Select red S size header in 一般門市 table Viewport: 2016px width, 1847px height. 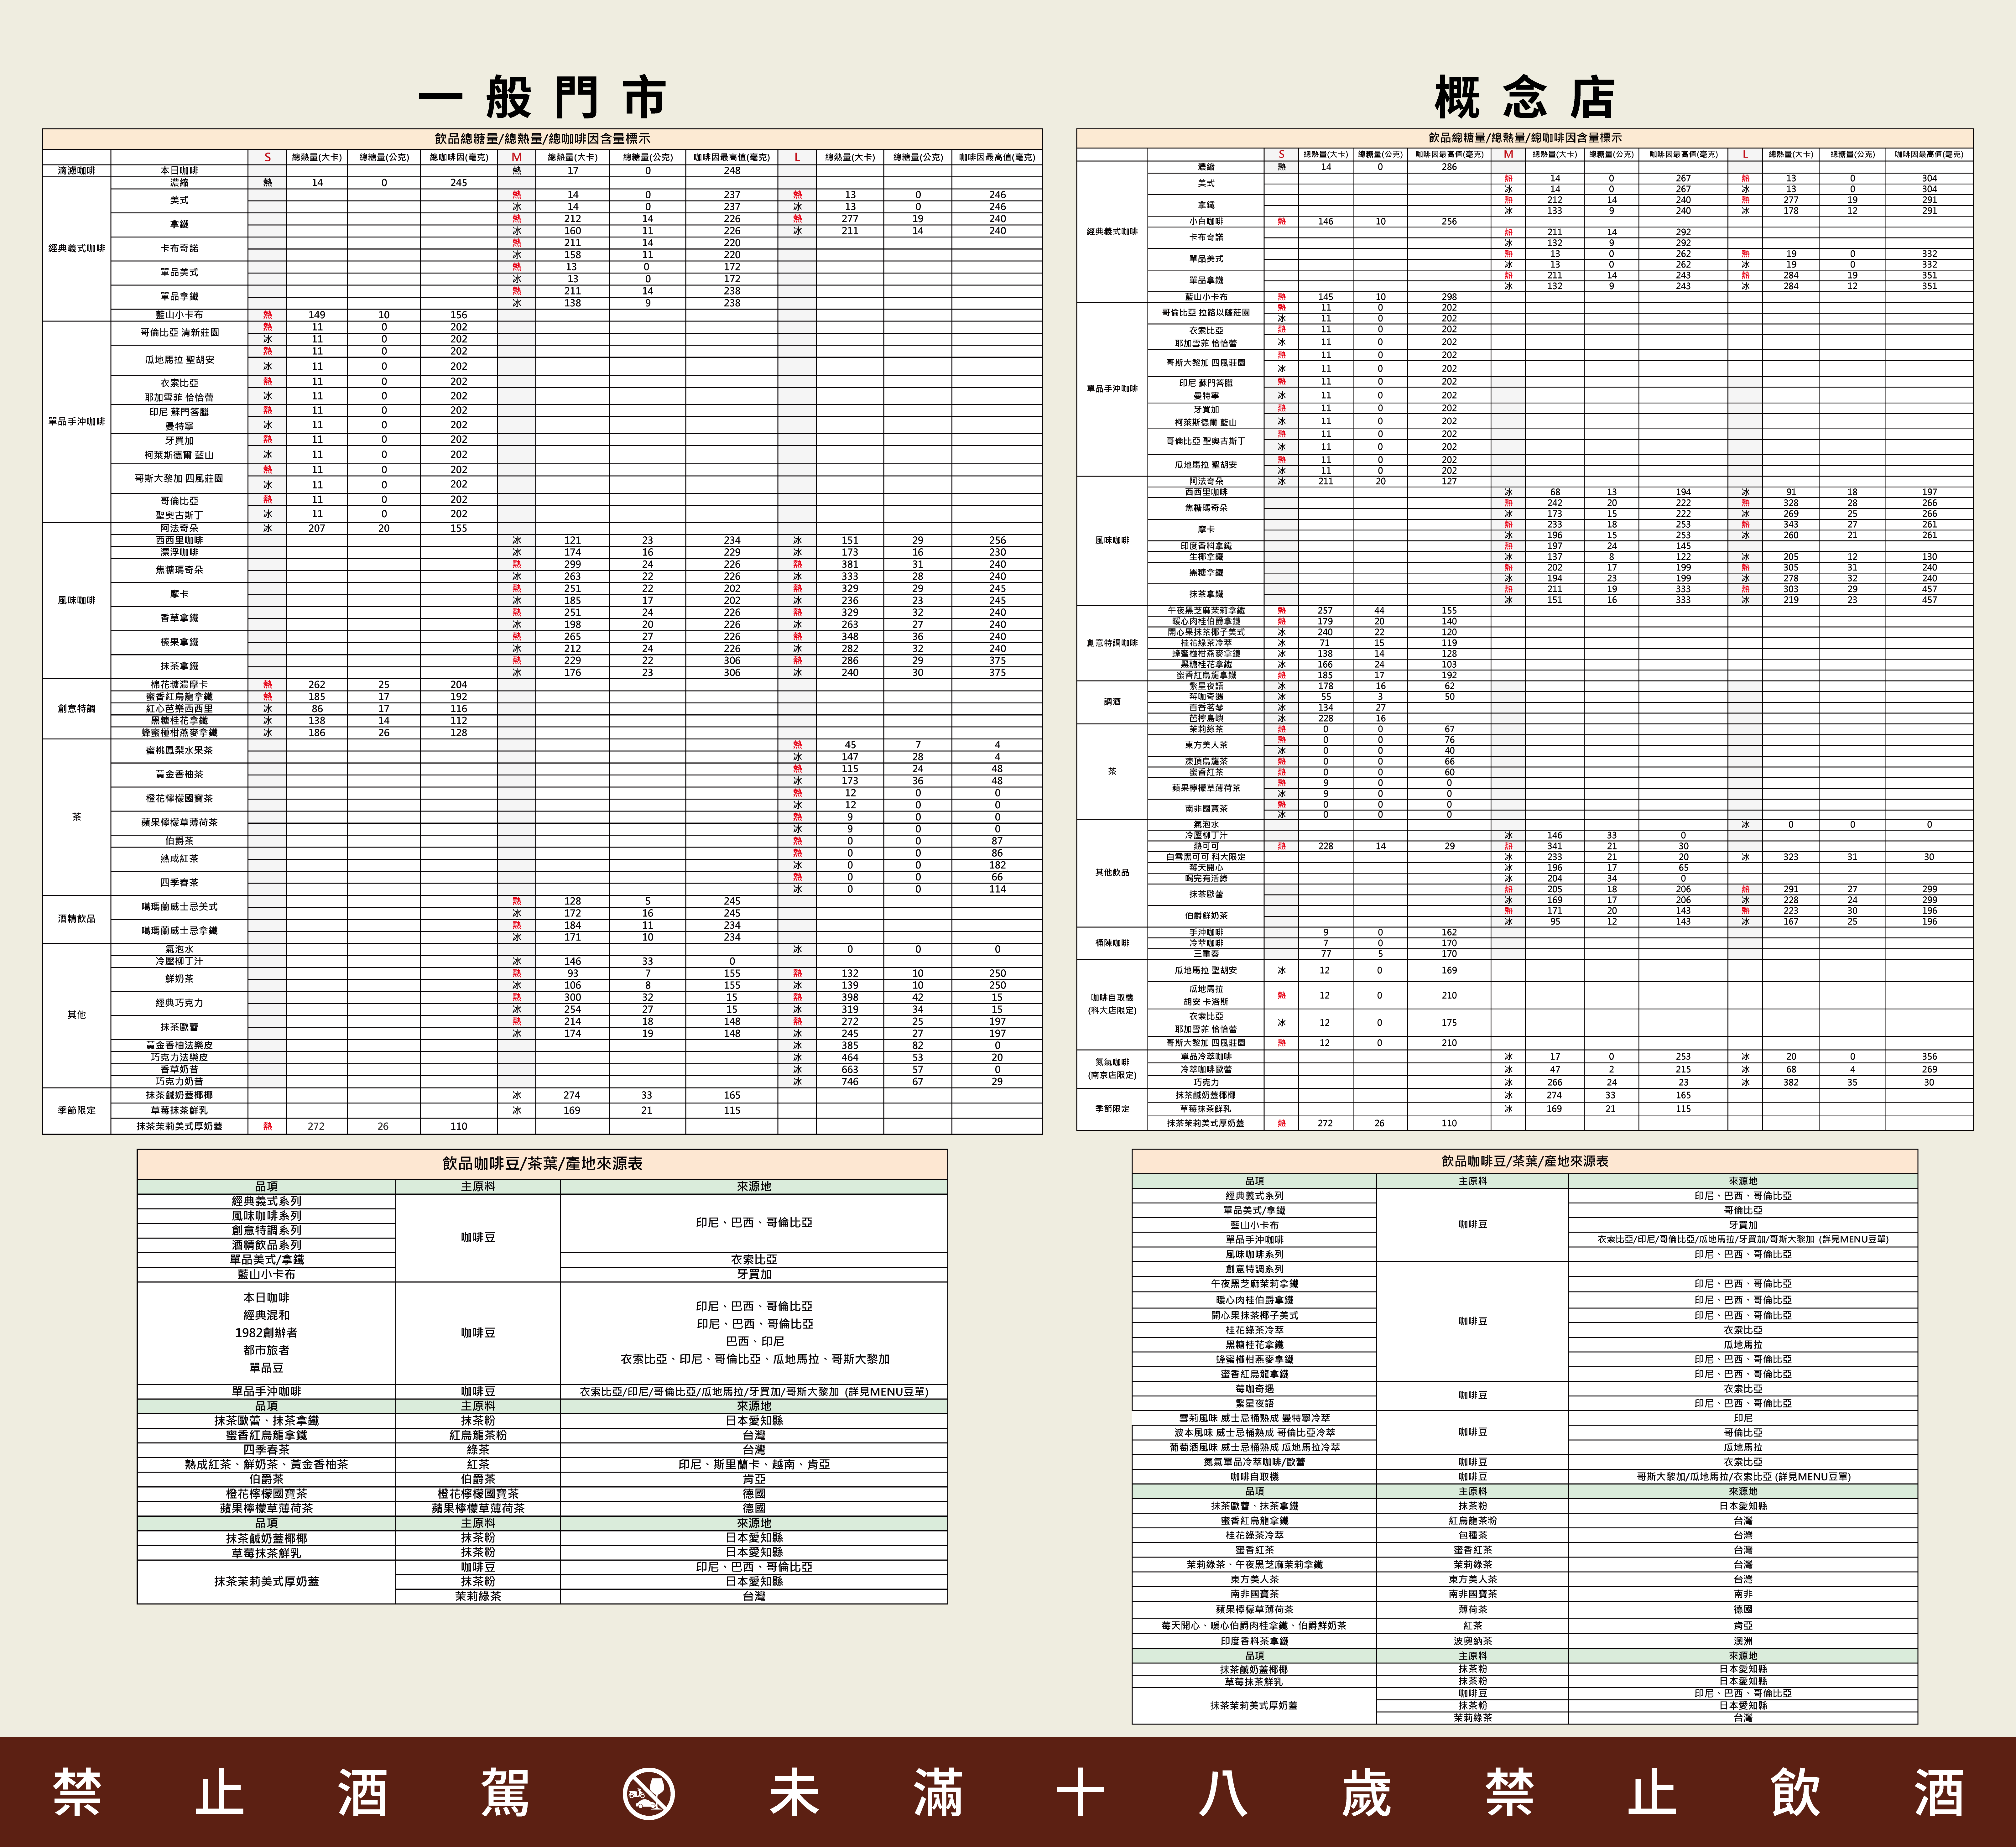[x=267, y=157]
